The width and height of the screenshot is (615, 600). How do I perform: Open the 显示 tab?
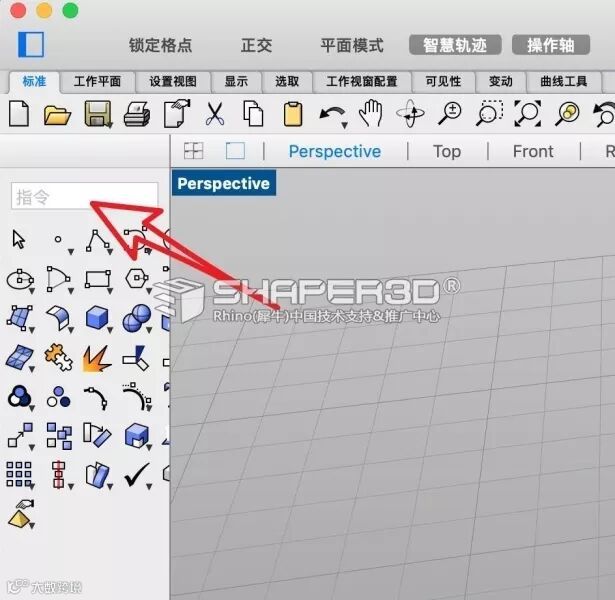coord(236,81)
